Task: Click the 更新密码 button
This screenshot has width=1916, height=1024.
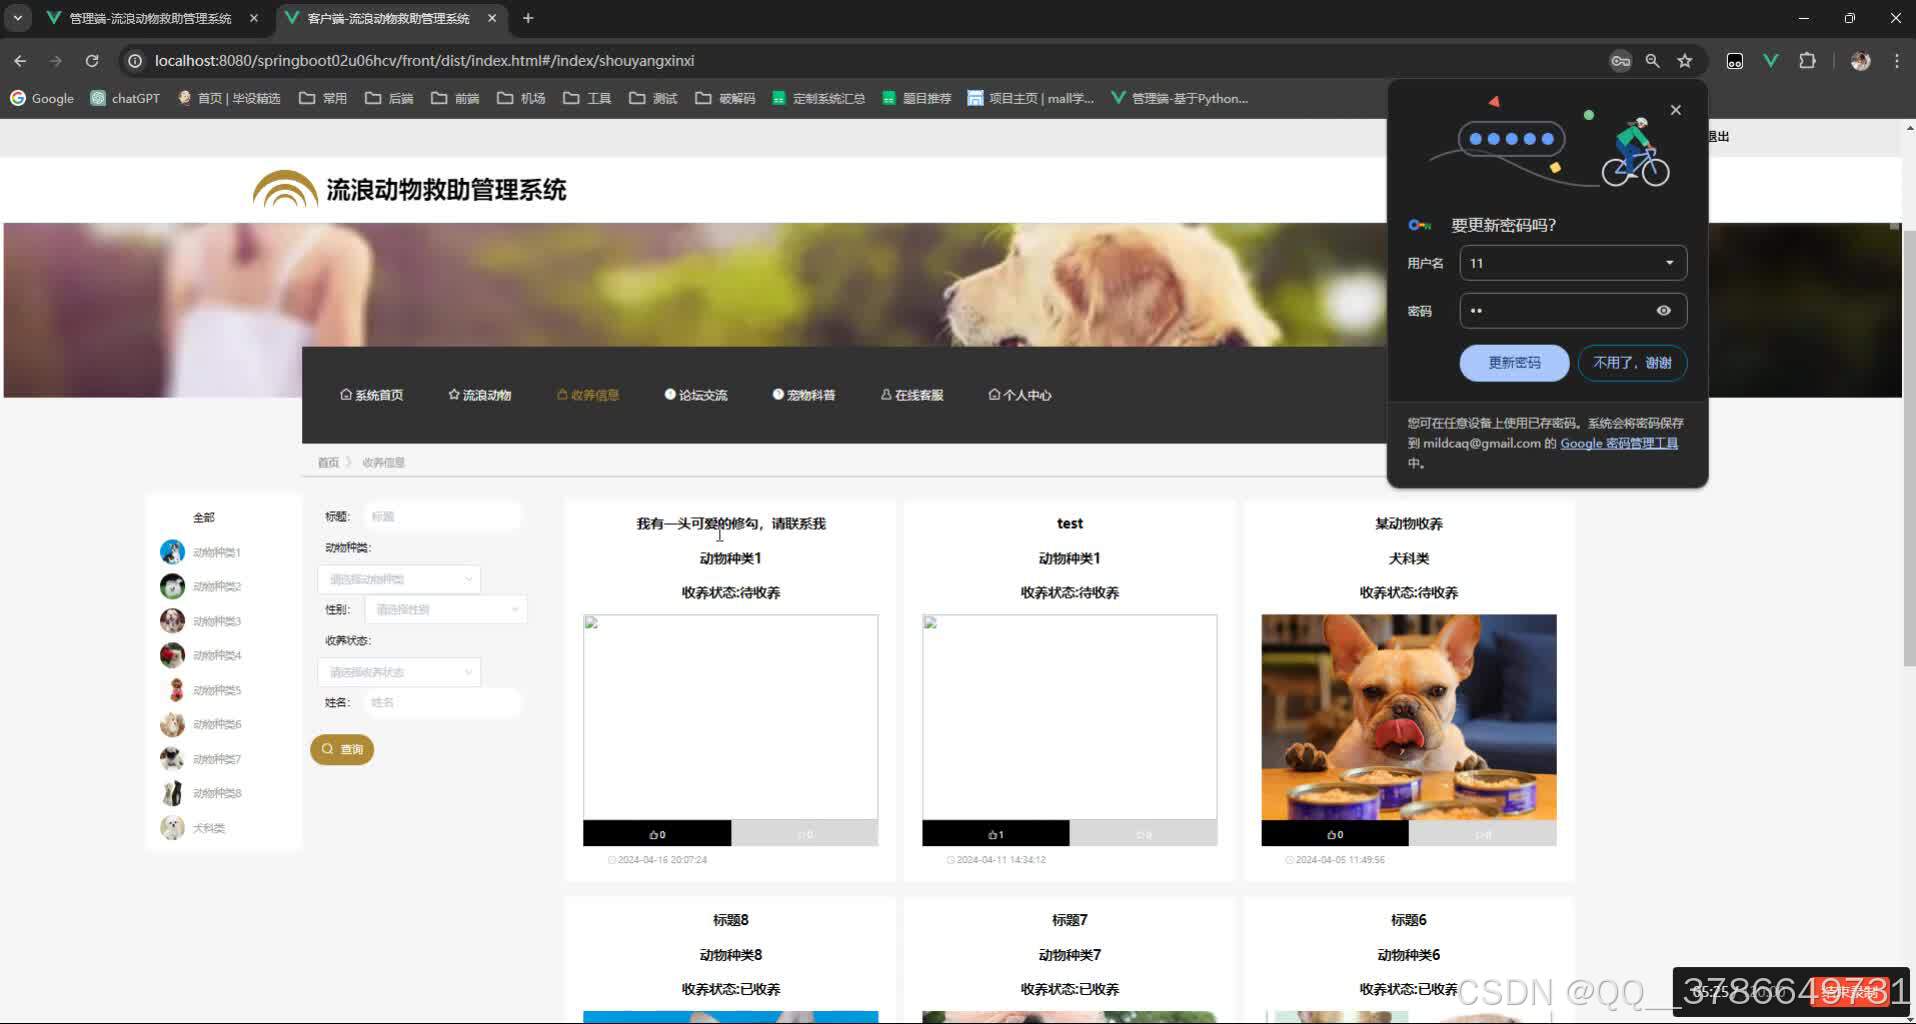Action: click(1514, 363)
